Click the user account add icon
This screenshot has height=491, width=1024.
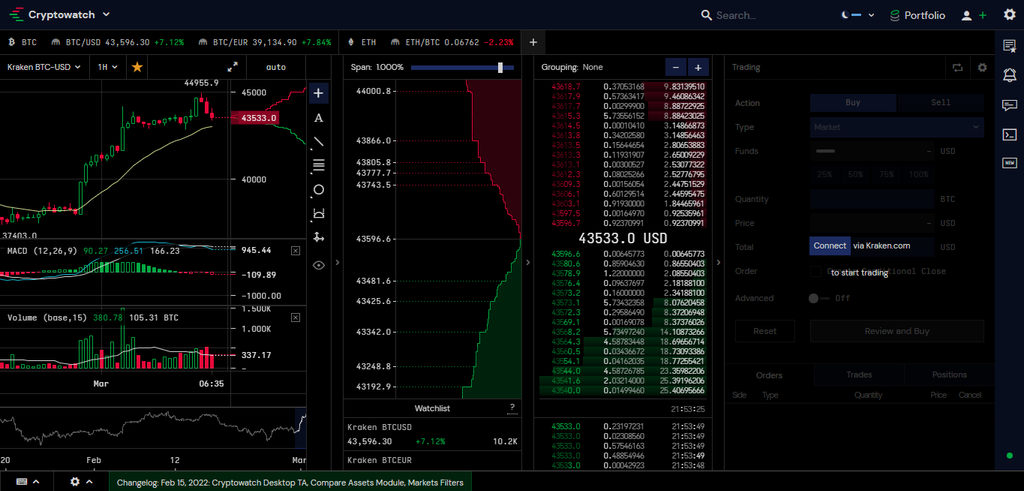point(974,15)
